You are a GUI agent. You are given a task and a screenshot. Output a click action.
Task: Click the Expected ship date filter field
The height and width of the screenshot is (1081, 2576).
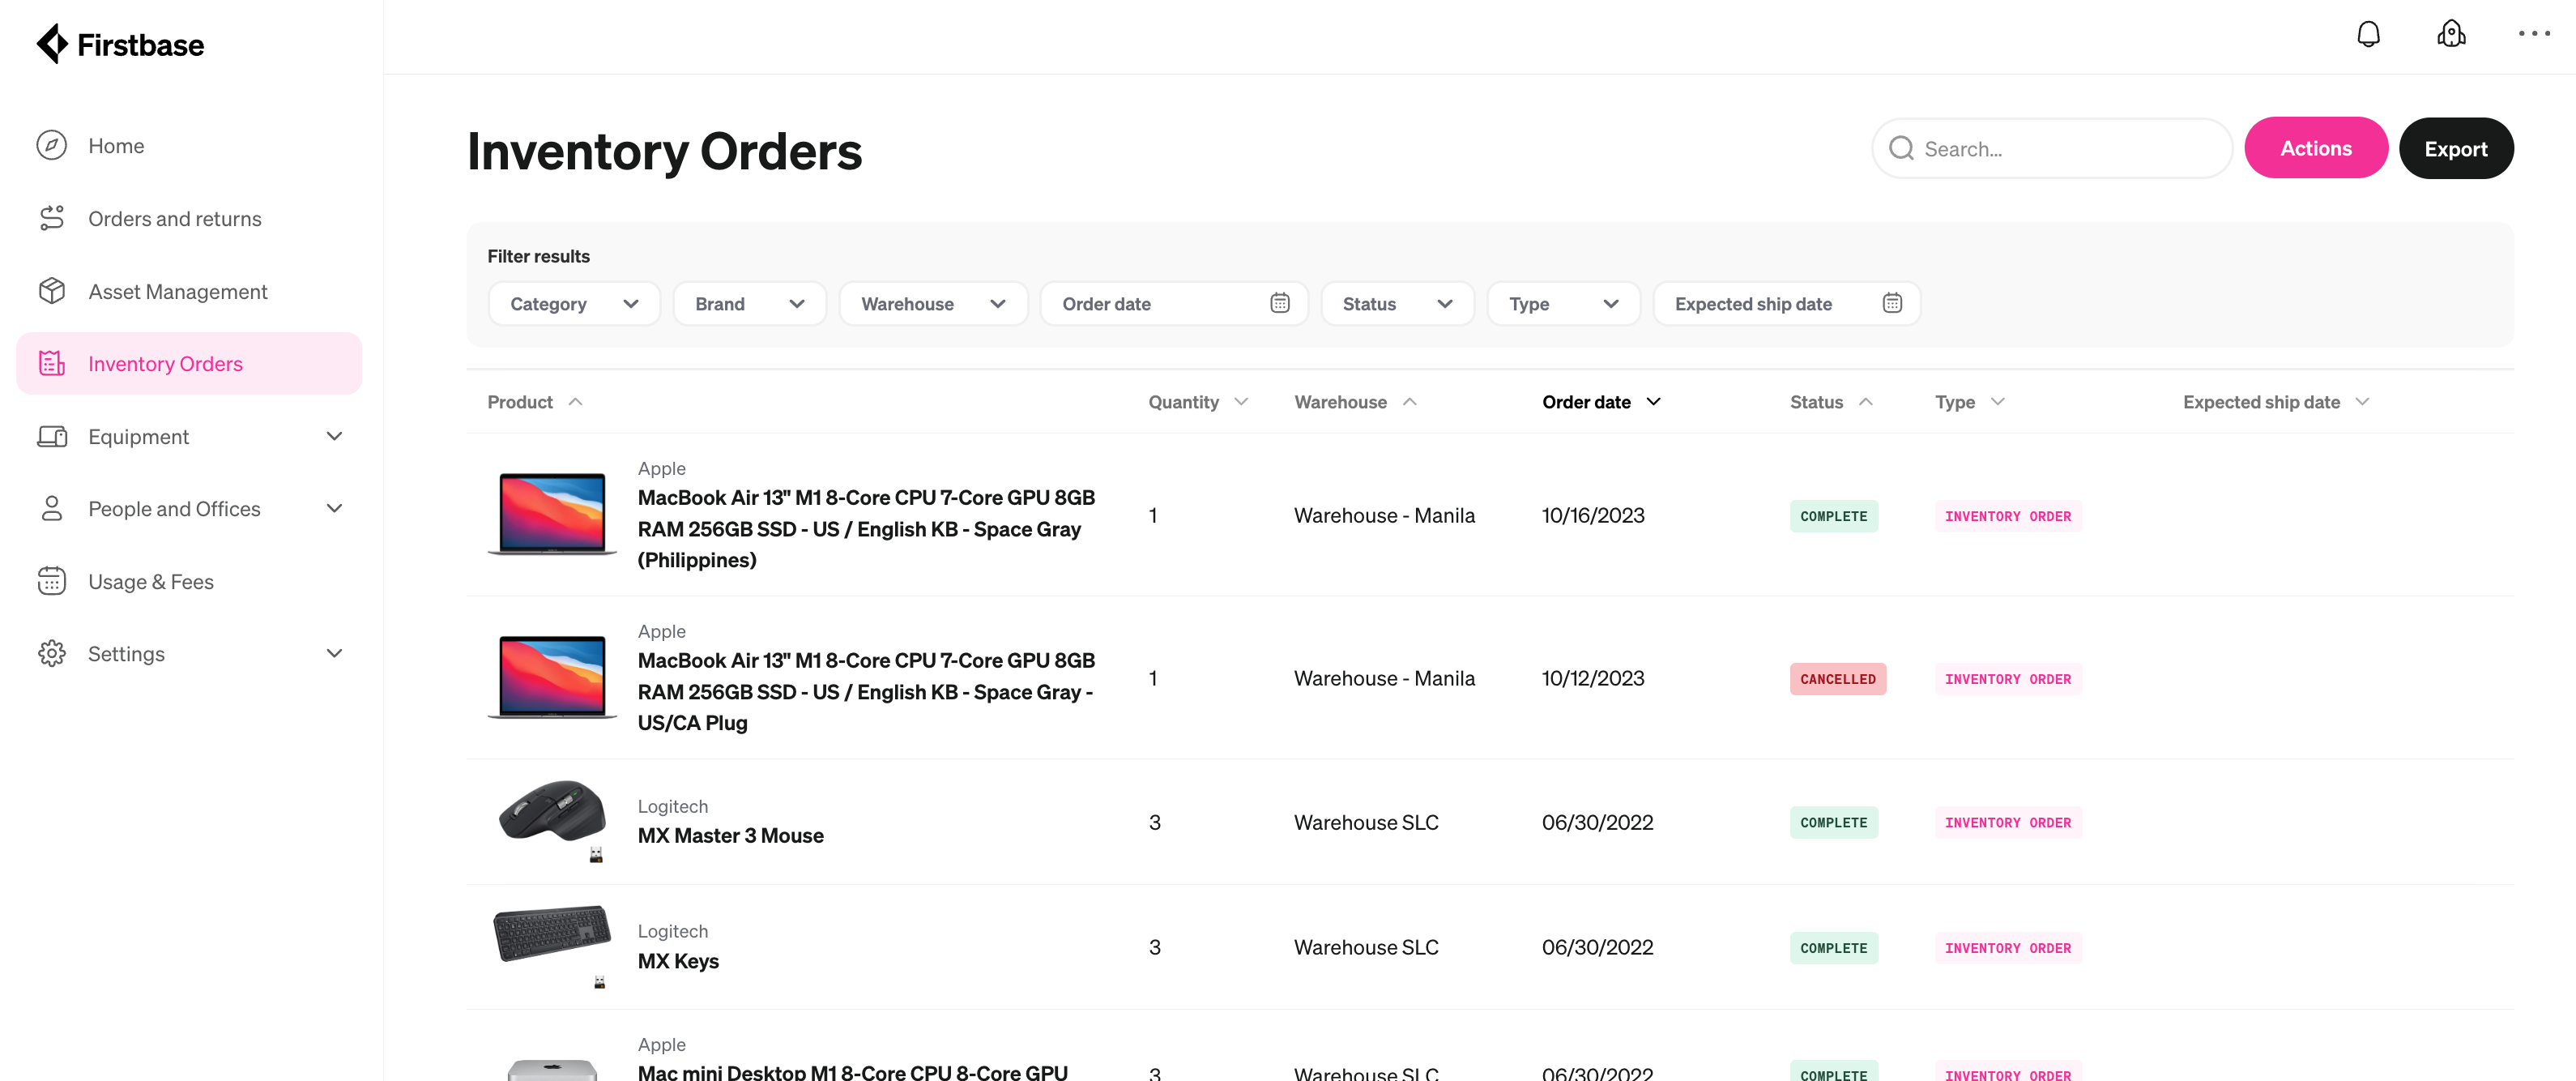click(x=1786, y=304)
